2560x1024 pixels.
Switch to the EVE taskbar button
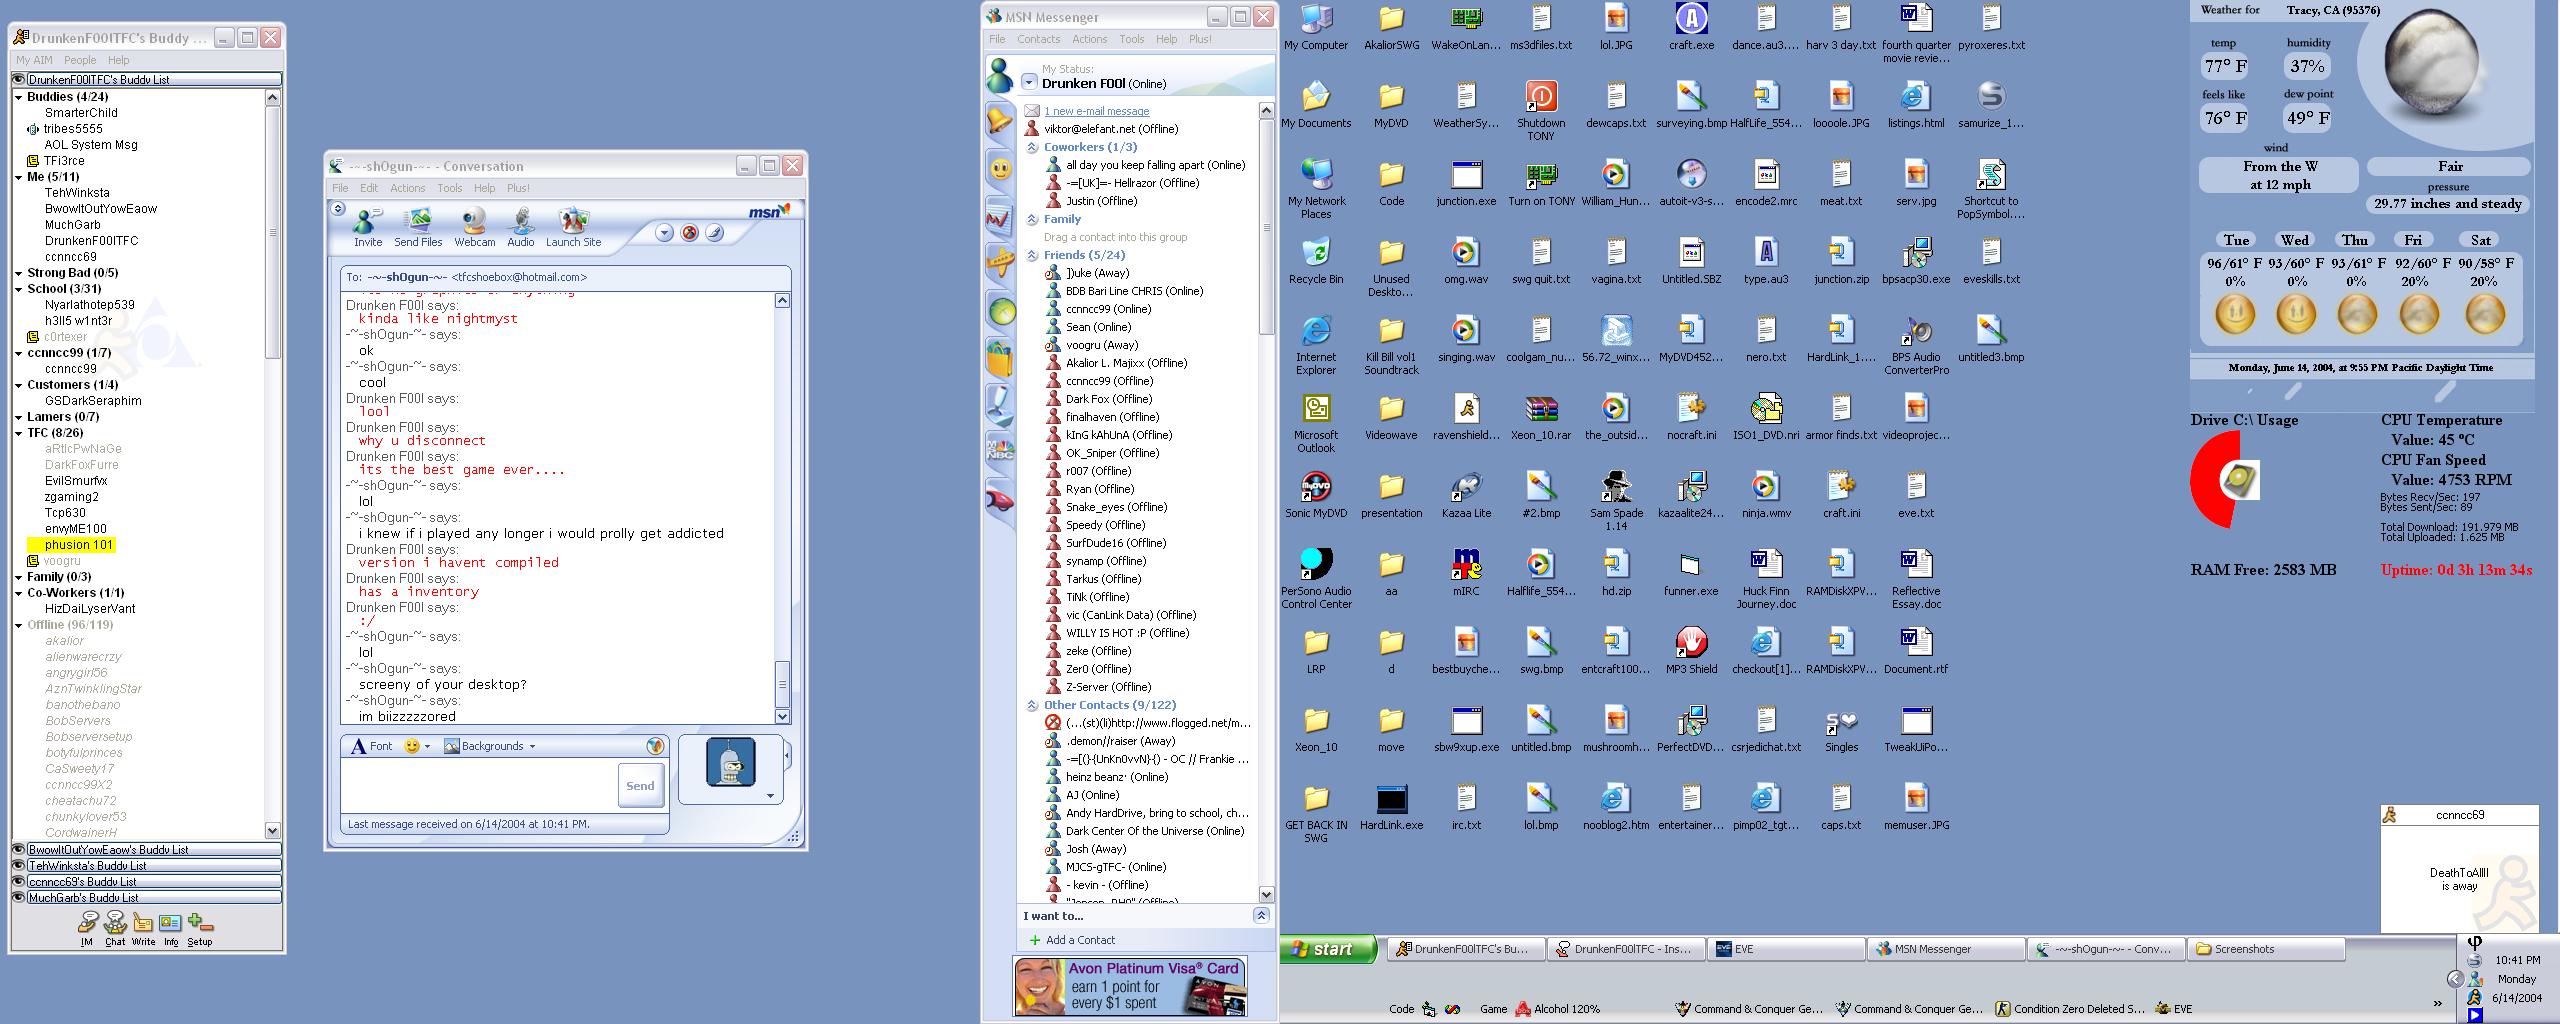point(1785,949)
